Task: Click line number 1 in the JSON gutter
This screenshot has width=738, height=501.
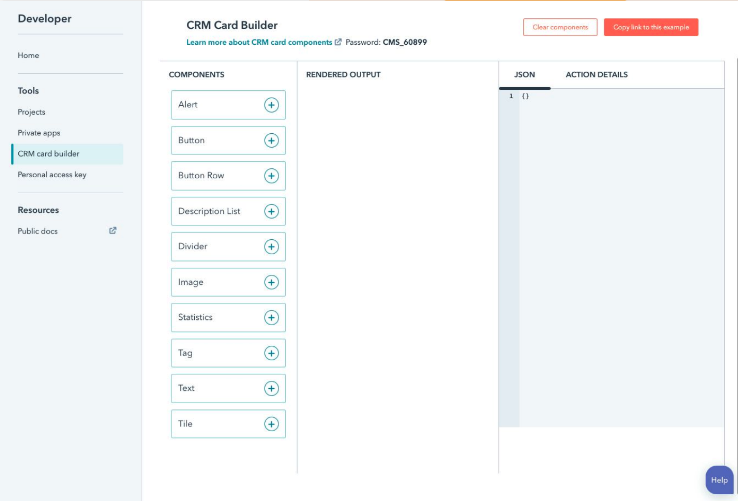Action: click(x=511, y=96)
